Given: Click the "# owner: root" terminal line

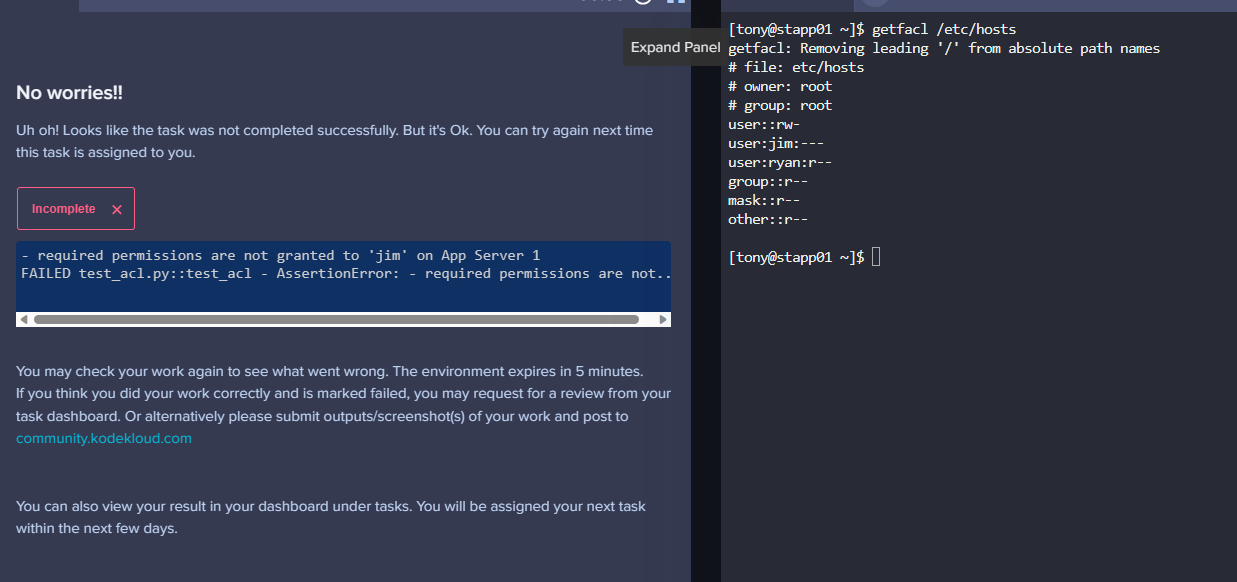Looking at the screenshot, I should tap(780, 86).
